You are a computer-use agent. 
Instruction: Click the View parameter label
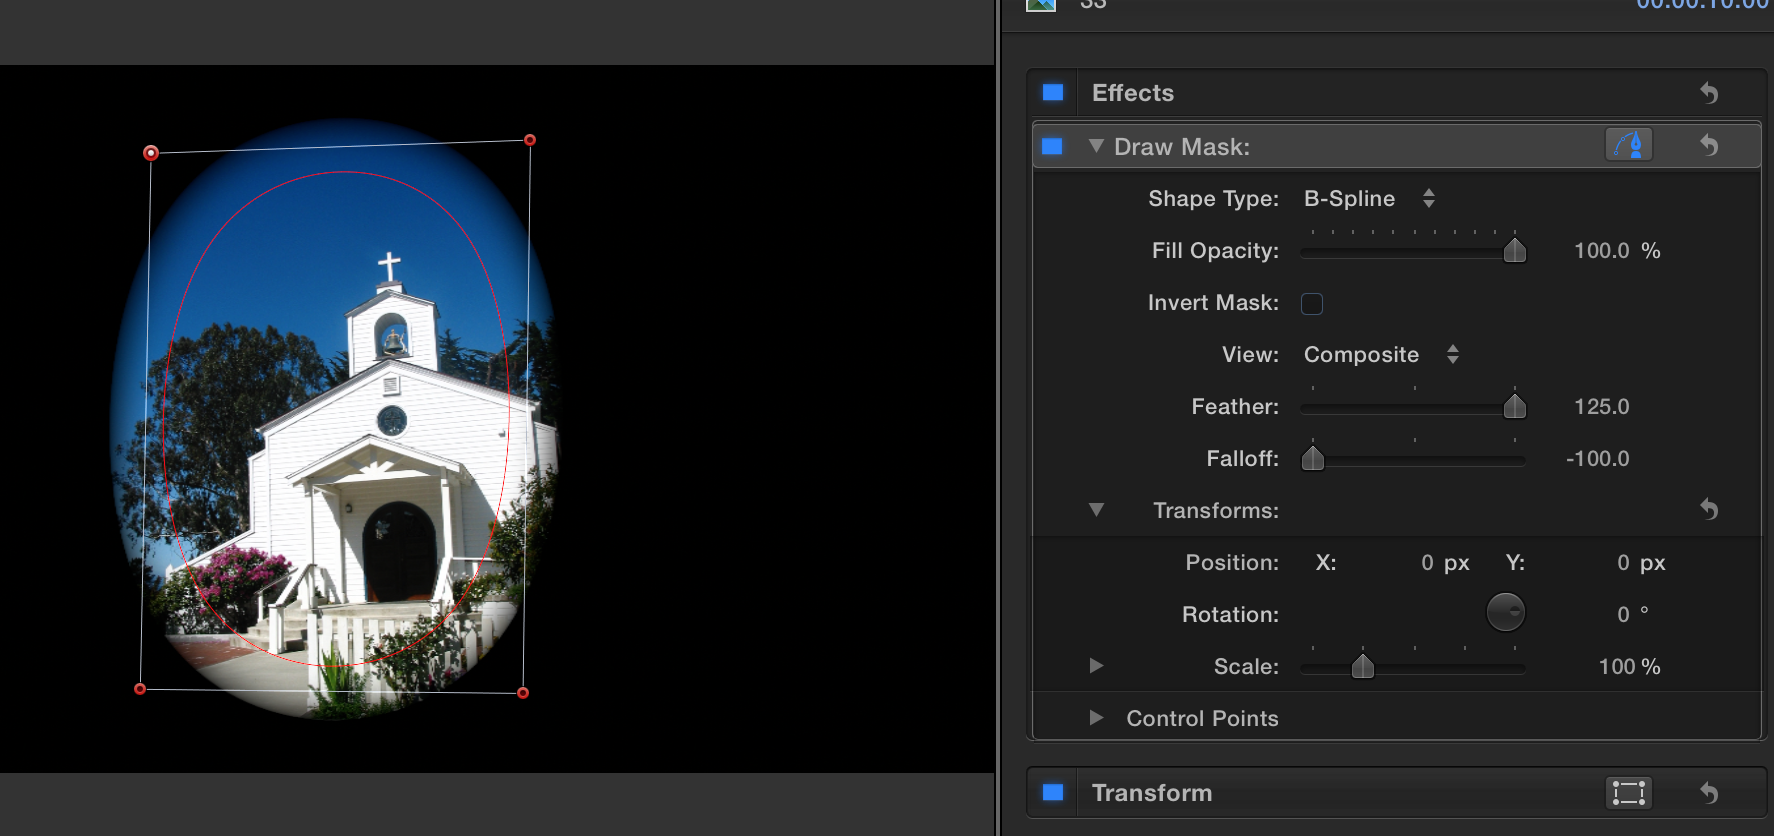pyautogui.click(x=1251, y=355)
